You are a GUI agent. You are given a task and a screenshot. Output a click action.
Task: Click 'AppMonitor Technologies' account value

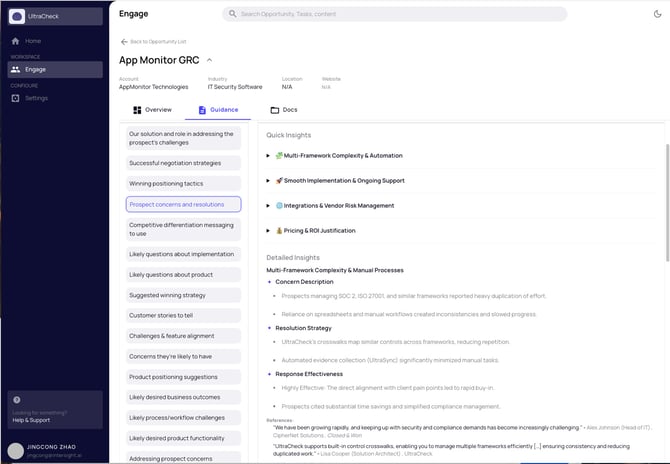point(153,87)
